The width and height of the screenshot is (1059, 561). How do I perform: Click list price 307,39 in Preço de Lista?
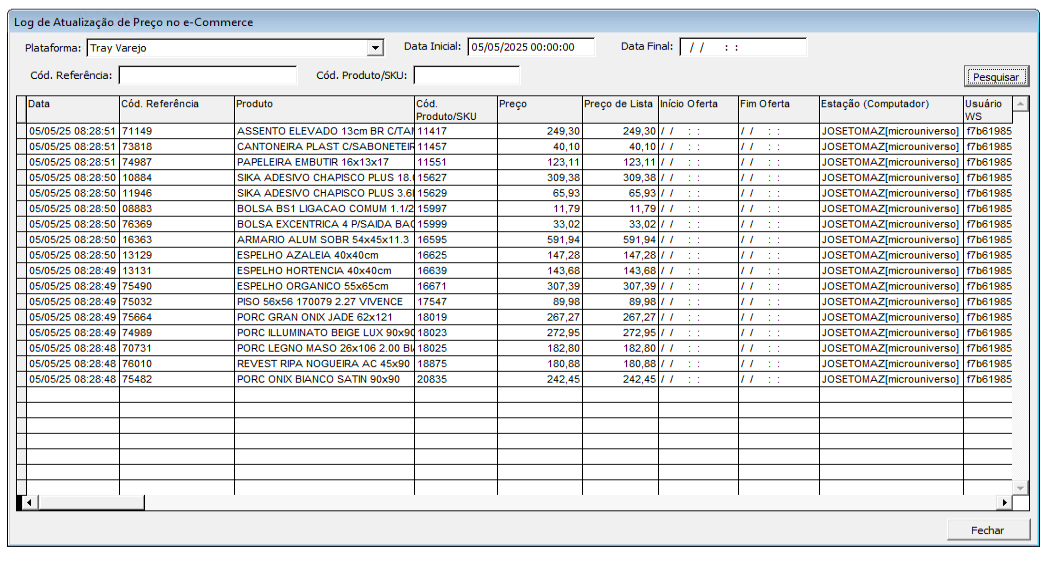point(621,286)
